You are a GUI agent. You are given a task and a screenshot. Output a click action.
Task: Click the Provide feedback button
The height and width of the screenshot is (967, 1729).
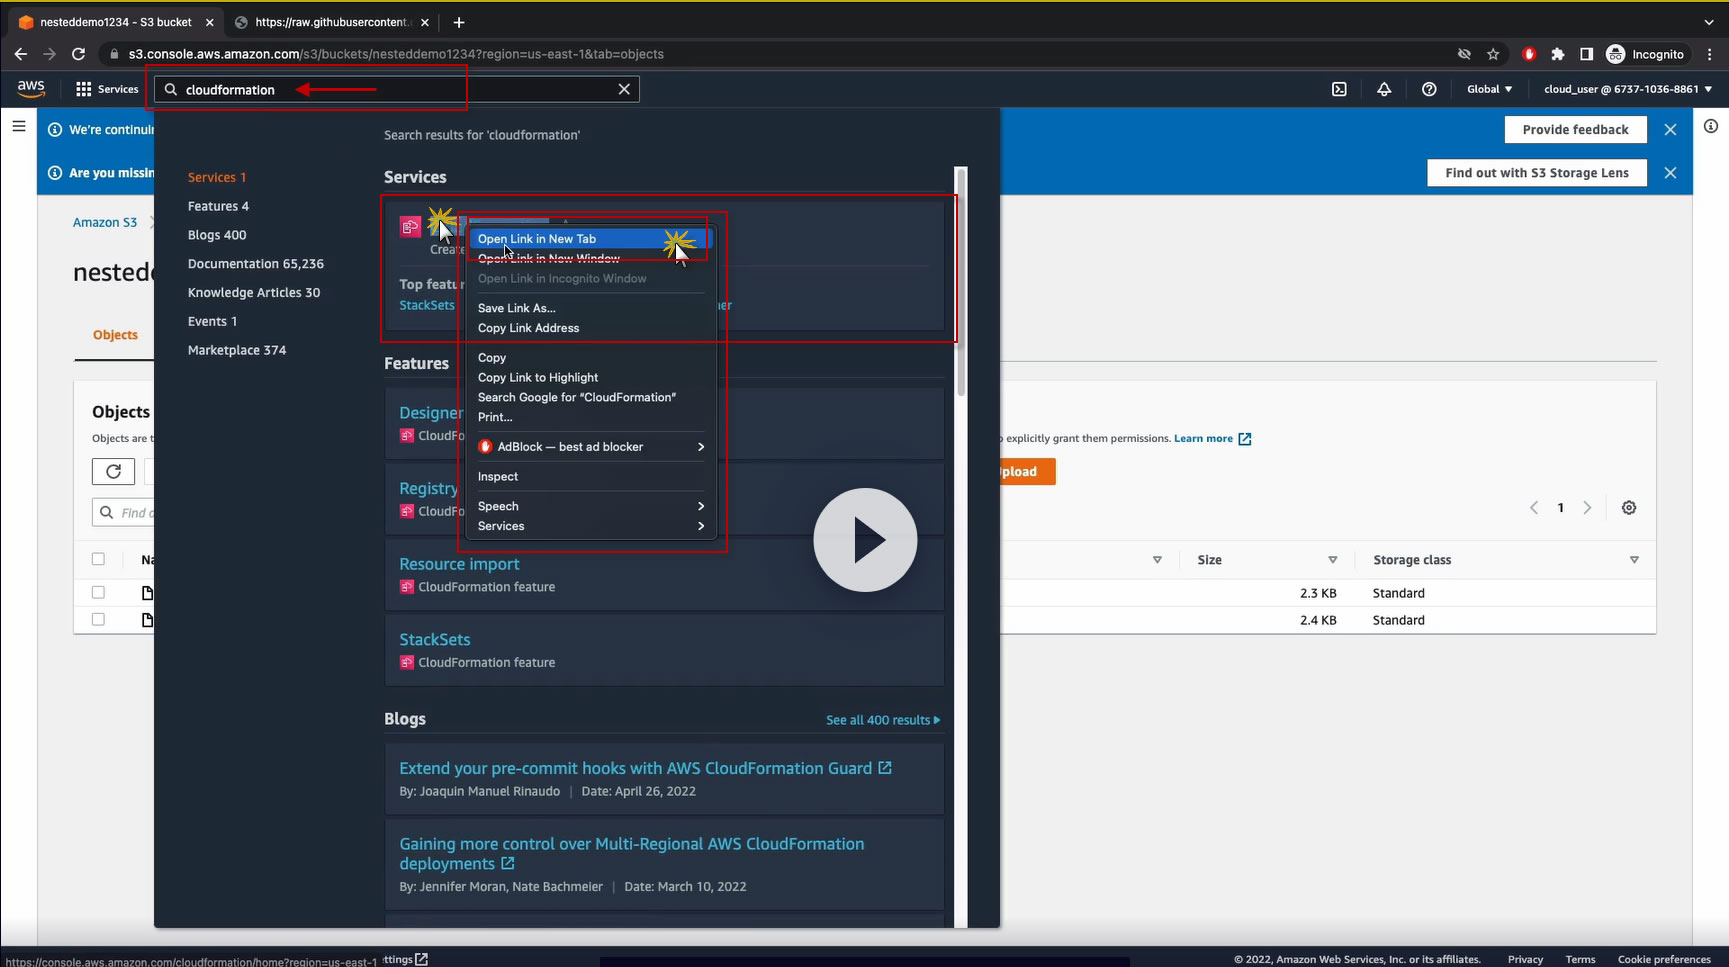(x=1575, y=129)
